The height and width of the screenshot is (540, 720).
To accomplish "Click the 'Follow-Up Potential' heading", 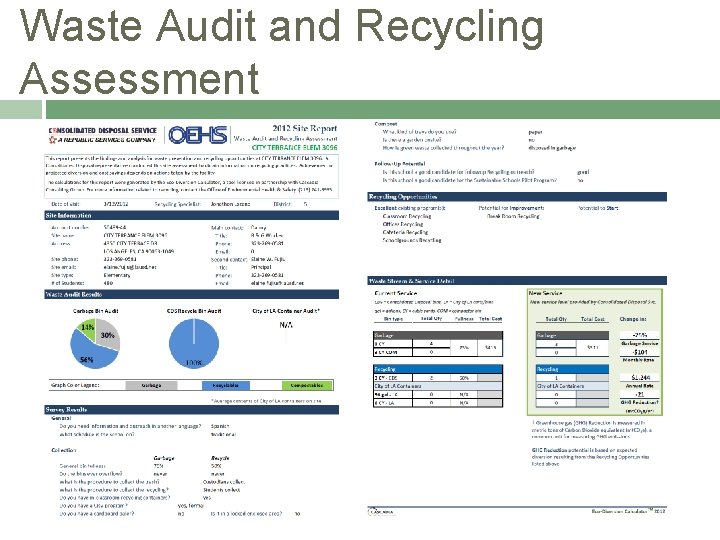I will (399, 163).
